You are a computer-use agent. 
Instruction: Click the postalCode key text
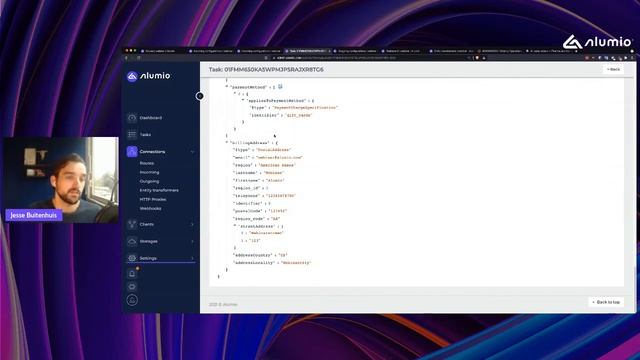[247, 211]
